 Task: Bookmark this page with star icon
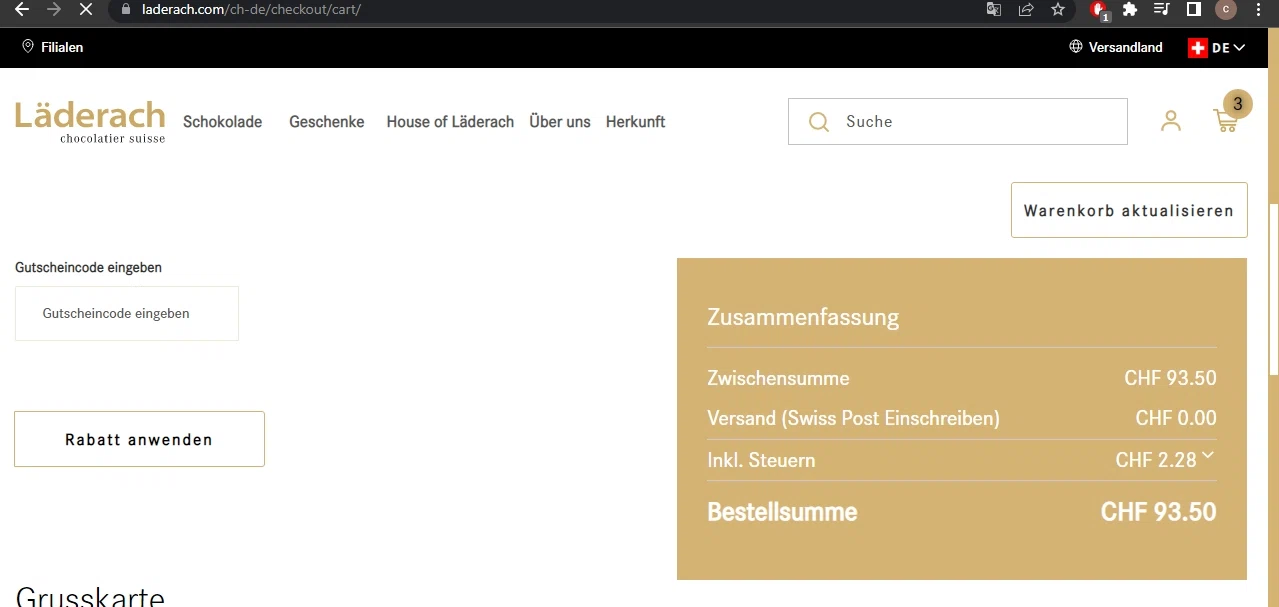pyautogui.click(x=1058, y=10)
